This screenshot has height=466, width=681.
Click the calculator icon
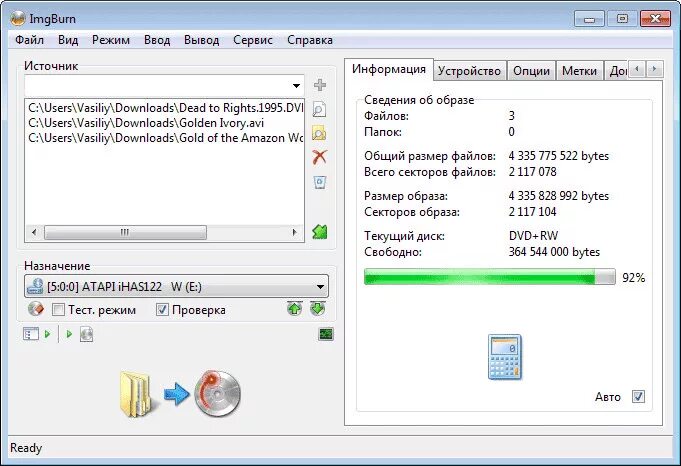coord(505,357)
